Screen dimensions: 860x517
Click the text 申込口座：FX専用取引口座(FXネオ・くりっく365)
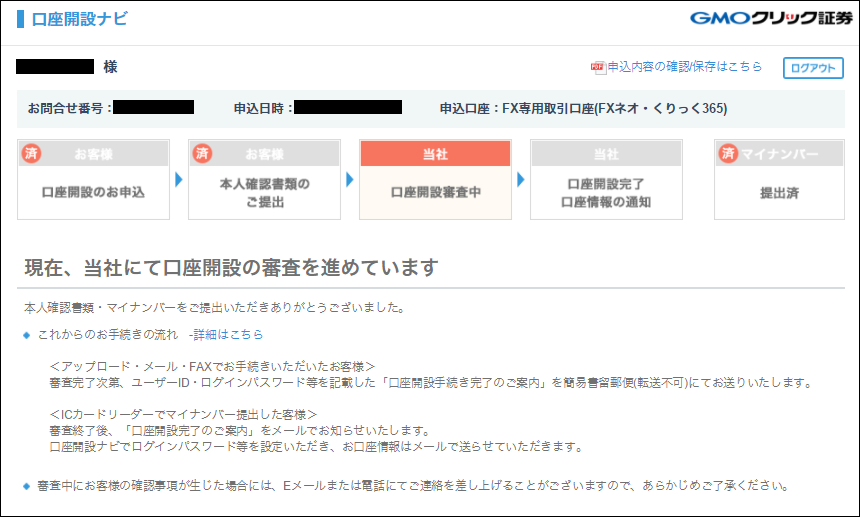pos(584,109)
